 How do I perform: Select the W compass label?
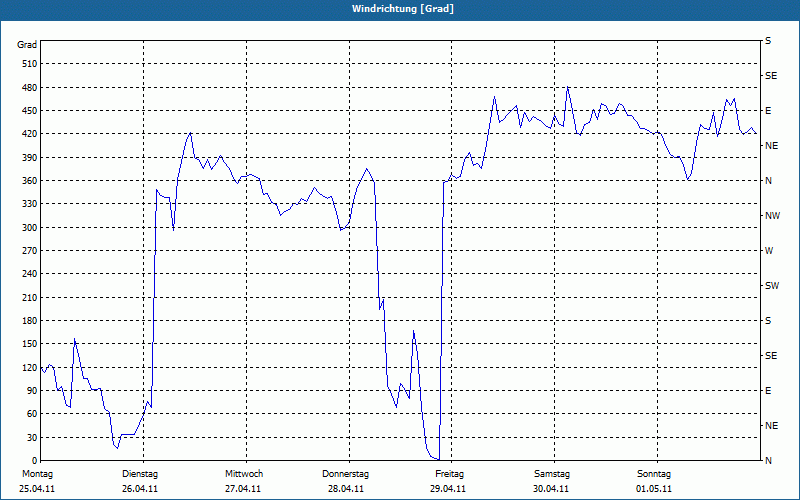click(769, 251)
